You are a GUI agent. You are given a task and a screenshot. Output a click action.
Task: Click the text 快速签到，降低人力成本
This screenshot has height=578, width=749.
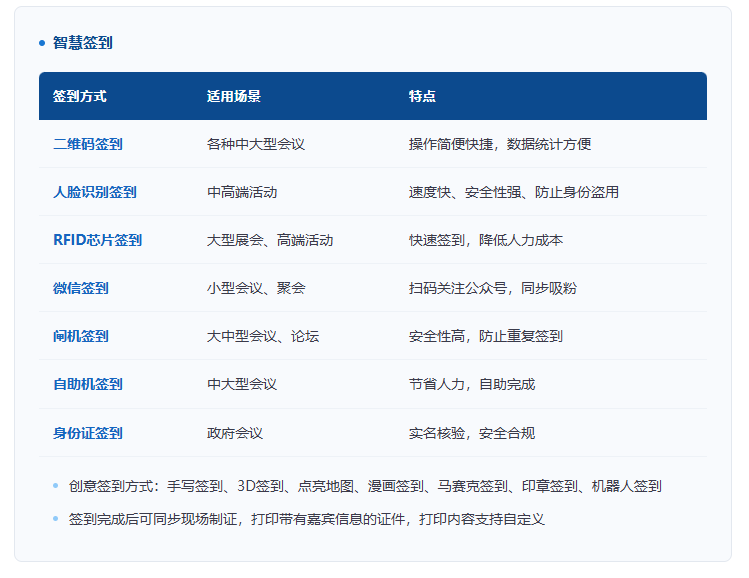pos(486,240)
